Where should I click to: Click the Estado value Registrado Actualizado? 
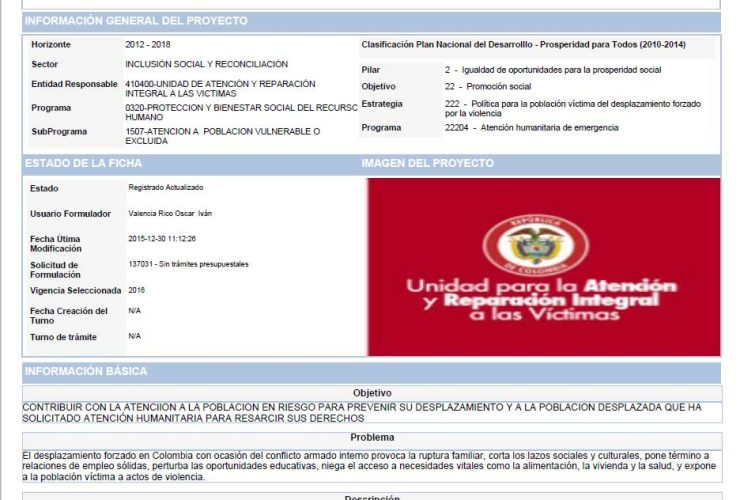(166, 187)
